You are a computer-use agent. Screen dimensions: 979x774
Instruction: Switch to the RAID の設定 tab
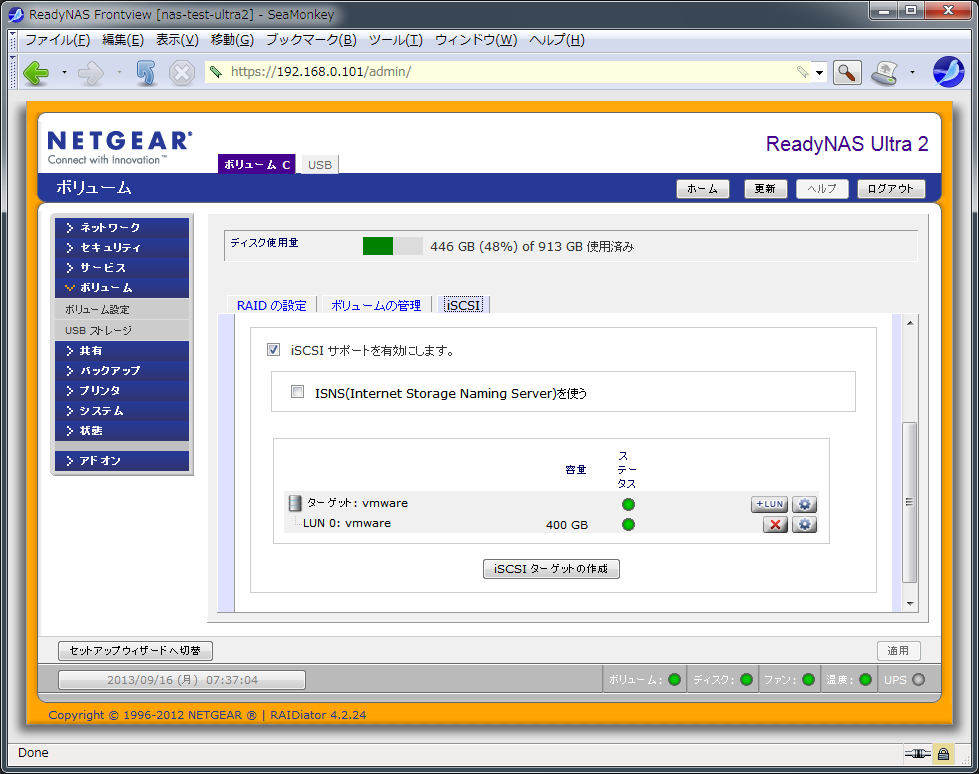[x=272, y=305]
